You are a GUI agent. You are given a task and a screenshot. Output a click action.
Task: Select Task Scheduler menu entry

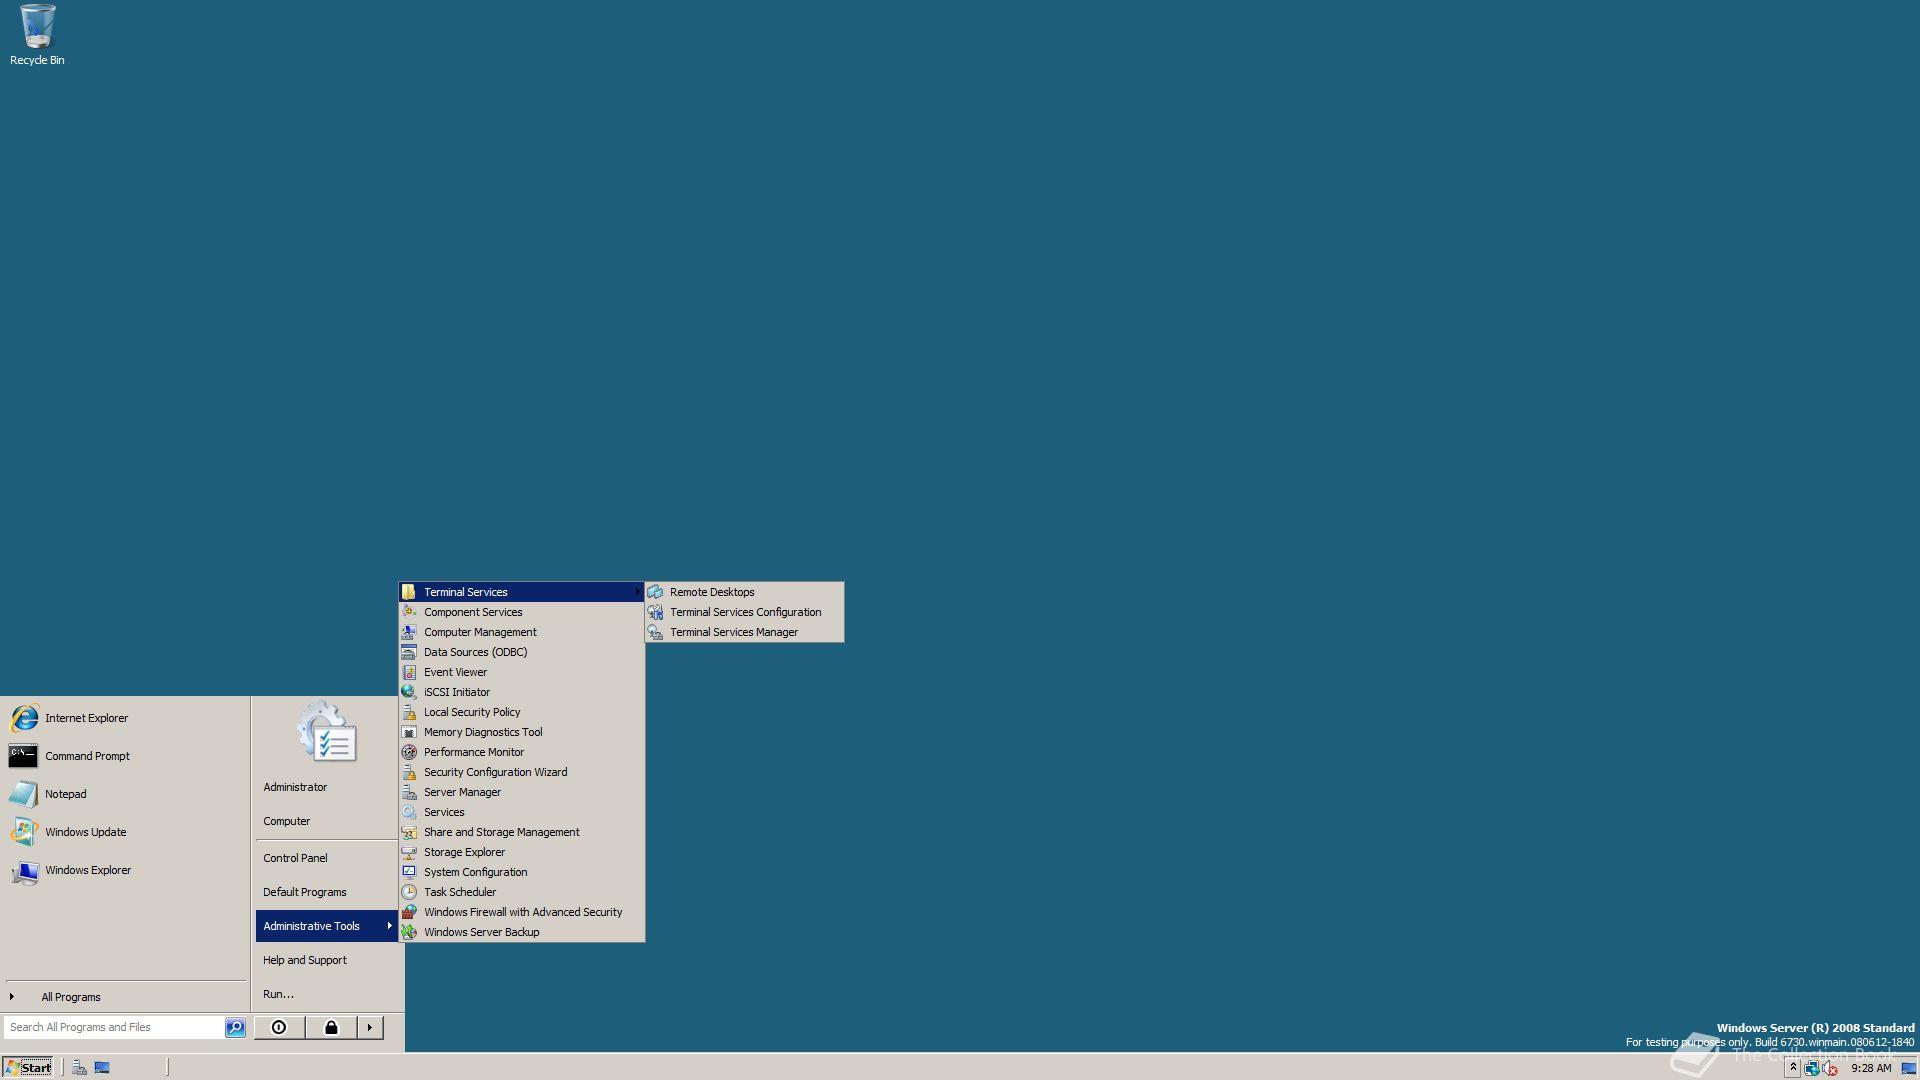(521, 892)
